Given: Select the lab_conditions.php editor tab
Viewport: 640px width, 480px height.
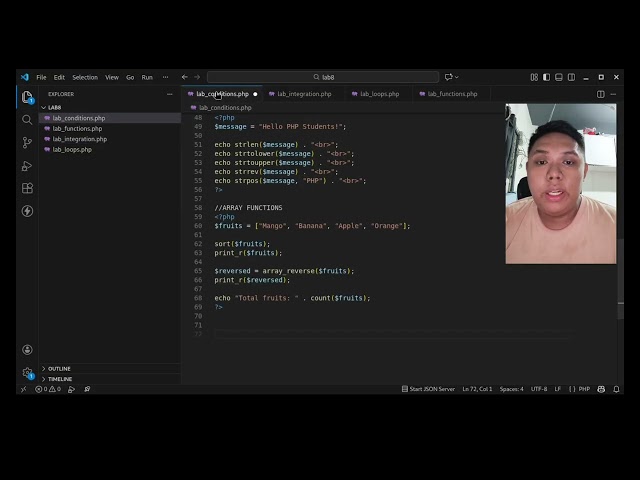Looking at the screenshot, I should point(222,94).
